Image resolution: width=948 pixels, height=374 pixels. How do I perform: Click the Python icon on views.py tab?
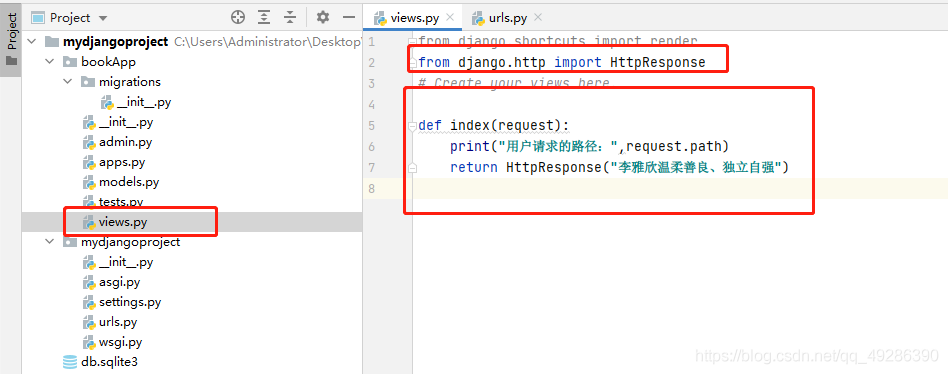pos(380,18)
